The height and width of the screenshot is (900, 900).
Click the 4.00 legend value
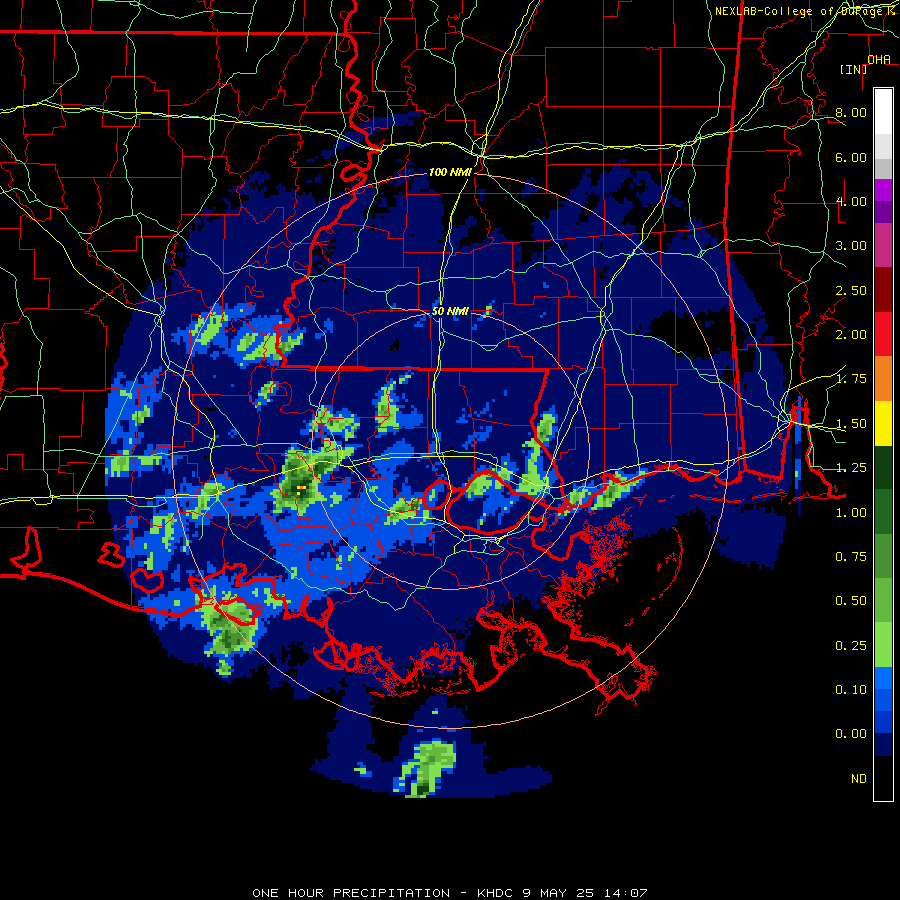tap(851, 201)
